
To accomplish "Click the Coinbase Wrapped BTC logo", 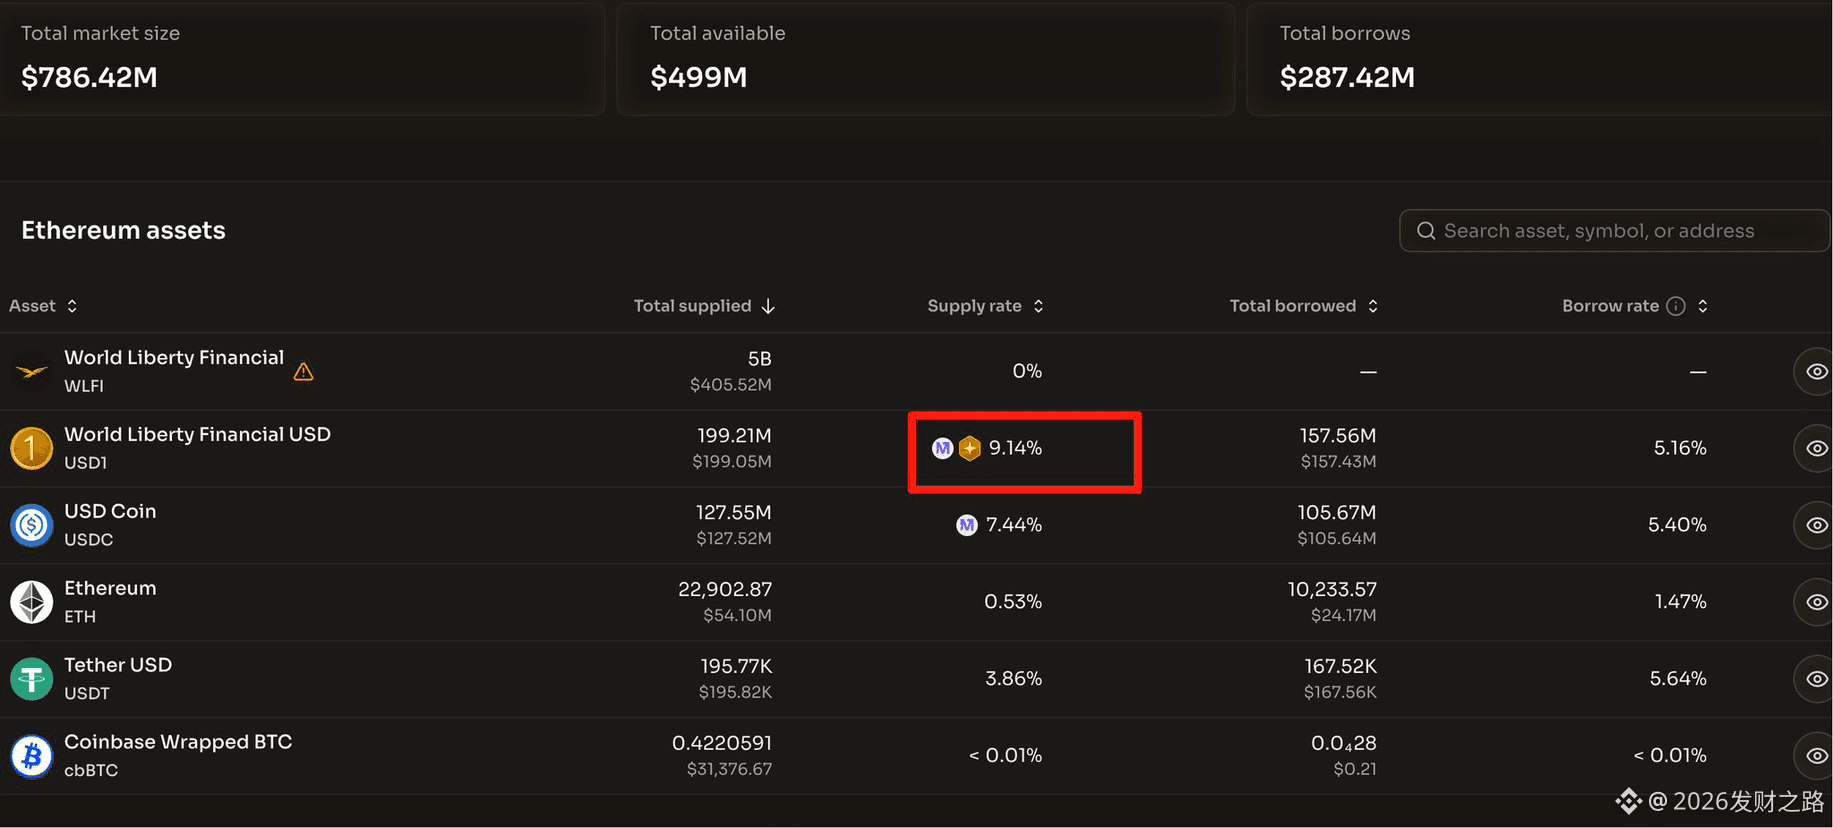I will [x=31, y=756].
